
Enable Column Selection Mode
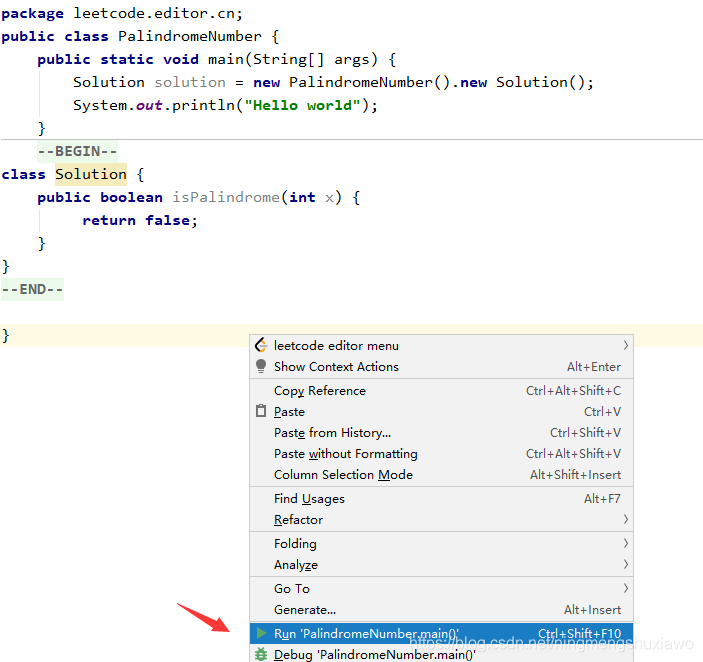(343, 475)
